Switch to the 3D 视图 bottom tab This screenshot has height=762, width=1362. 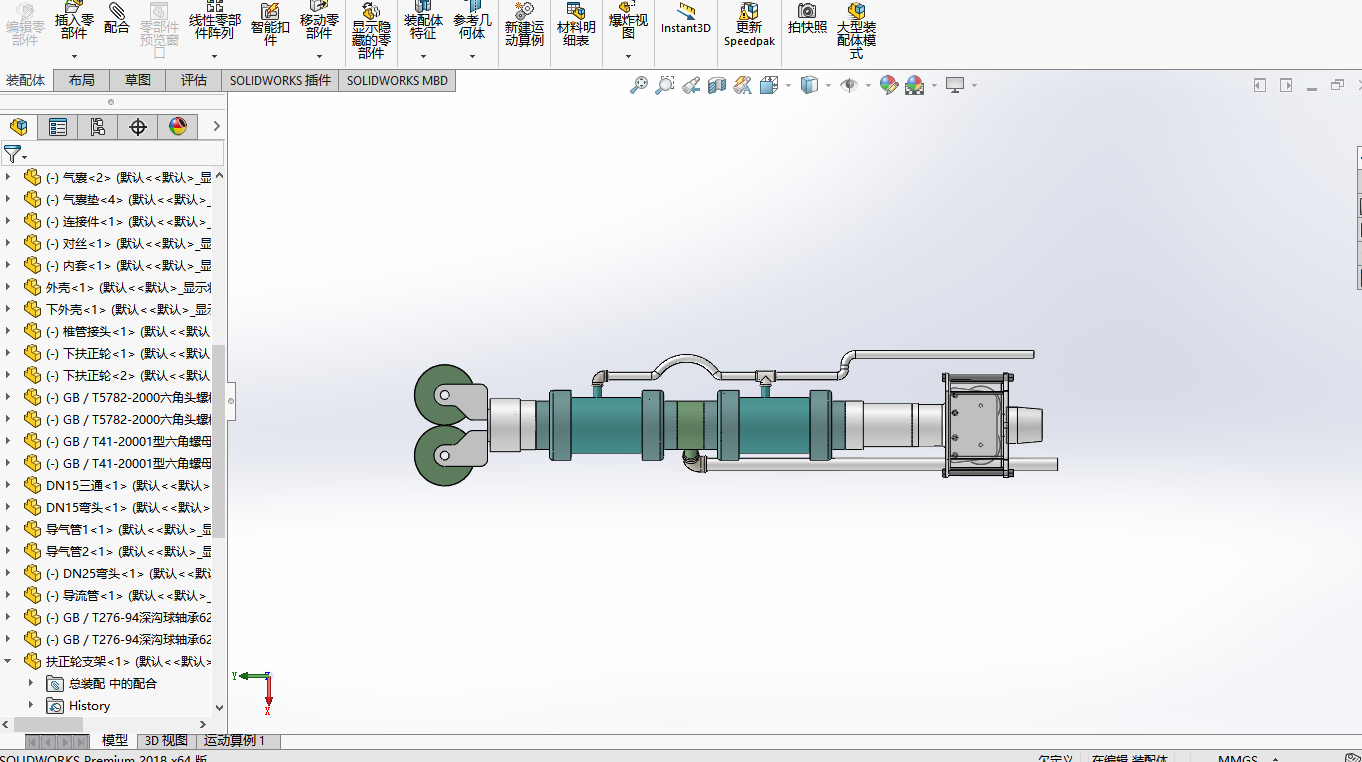166,741
